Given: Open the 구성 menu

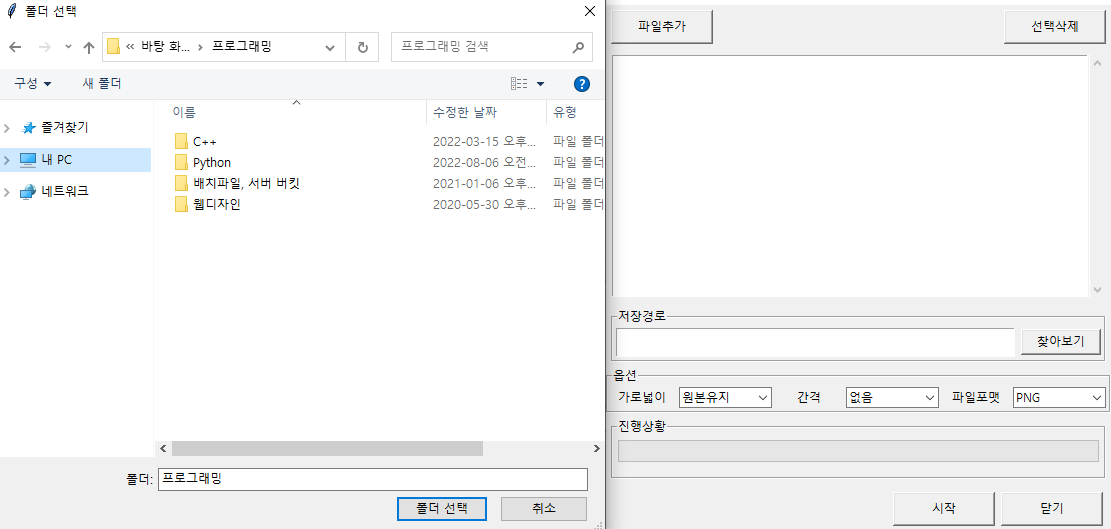Looking at the screenshot, I should click(x=33, y=84).
